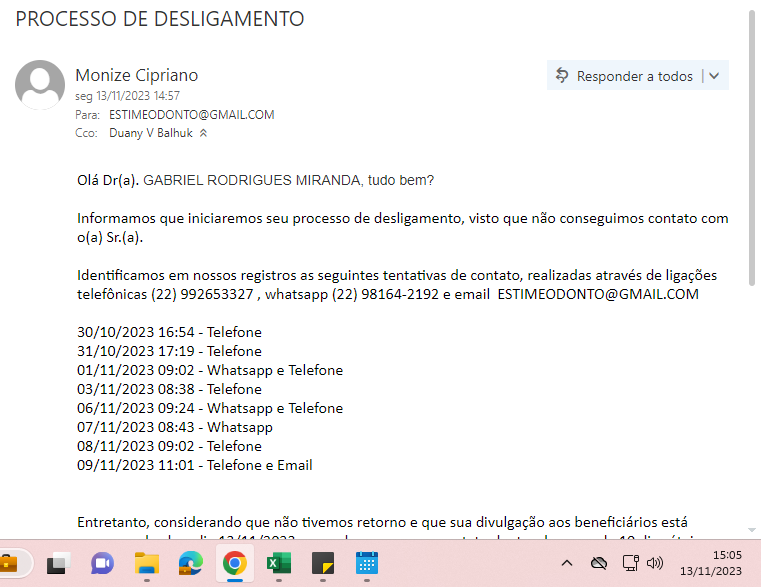Show hidden system tray icons

coord(566,563)
